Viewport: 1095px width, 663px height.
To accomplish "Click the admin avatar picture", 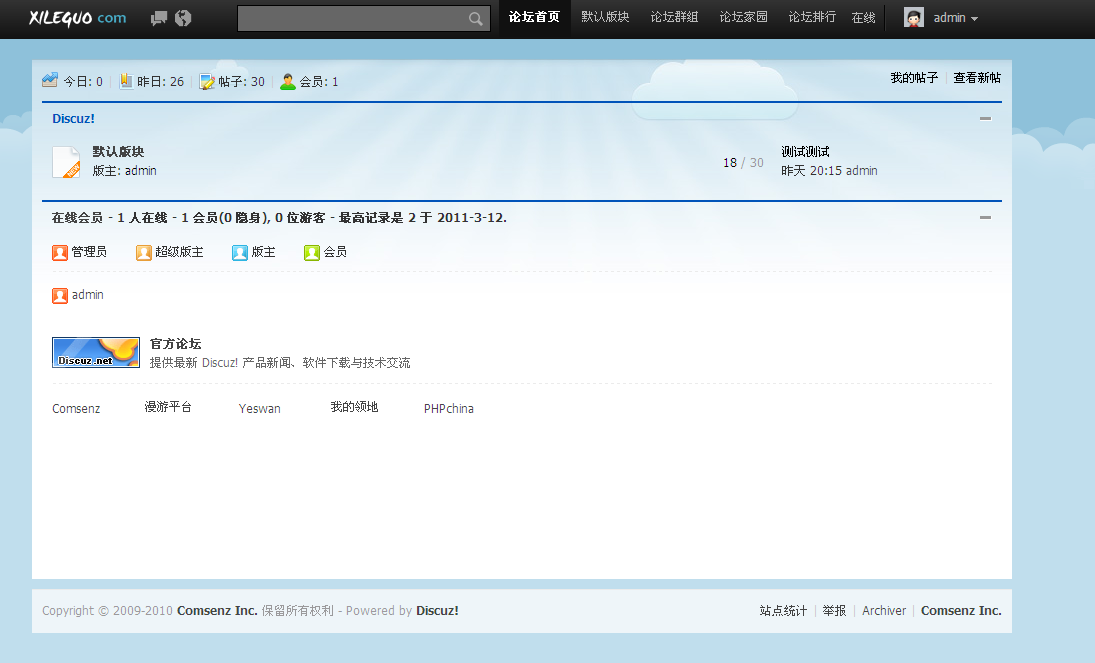I will (913, 17).
